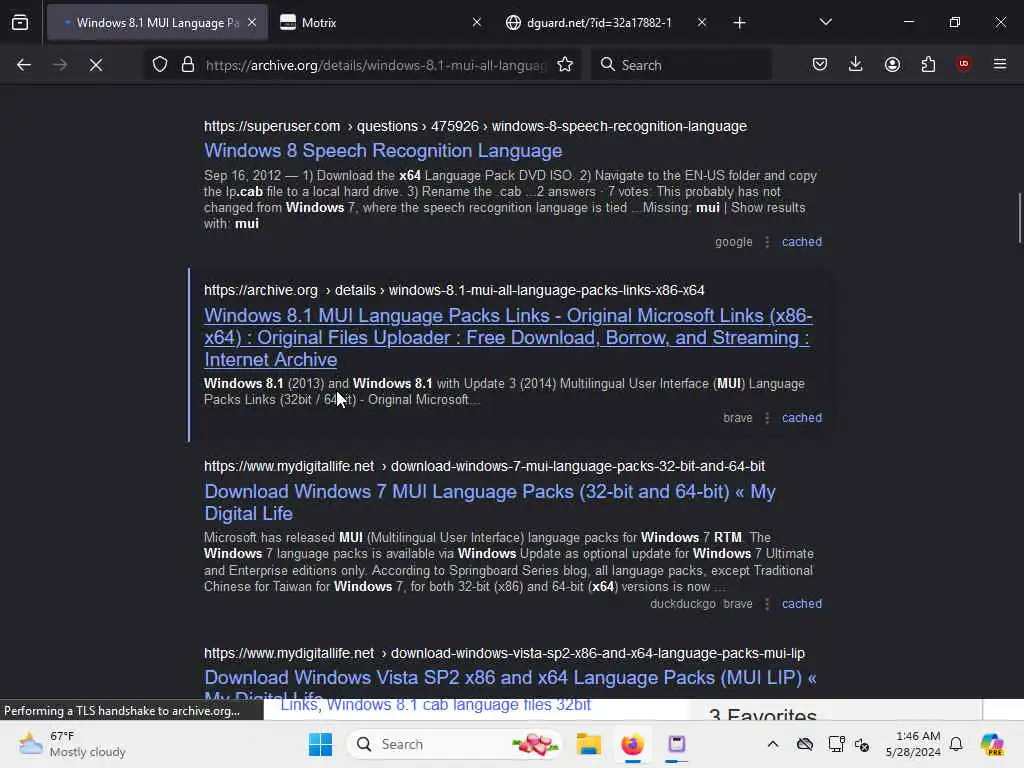Open uBlock Origin extension icon
The width and height of the screenshot is (1024, 768).
click(964, 65)
